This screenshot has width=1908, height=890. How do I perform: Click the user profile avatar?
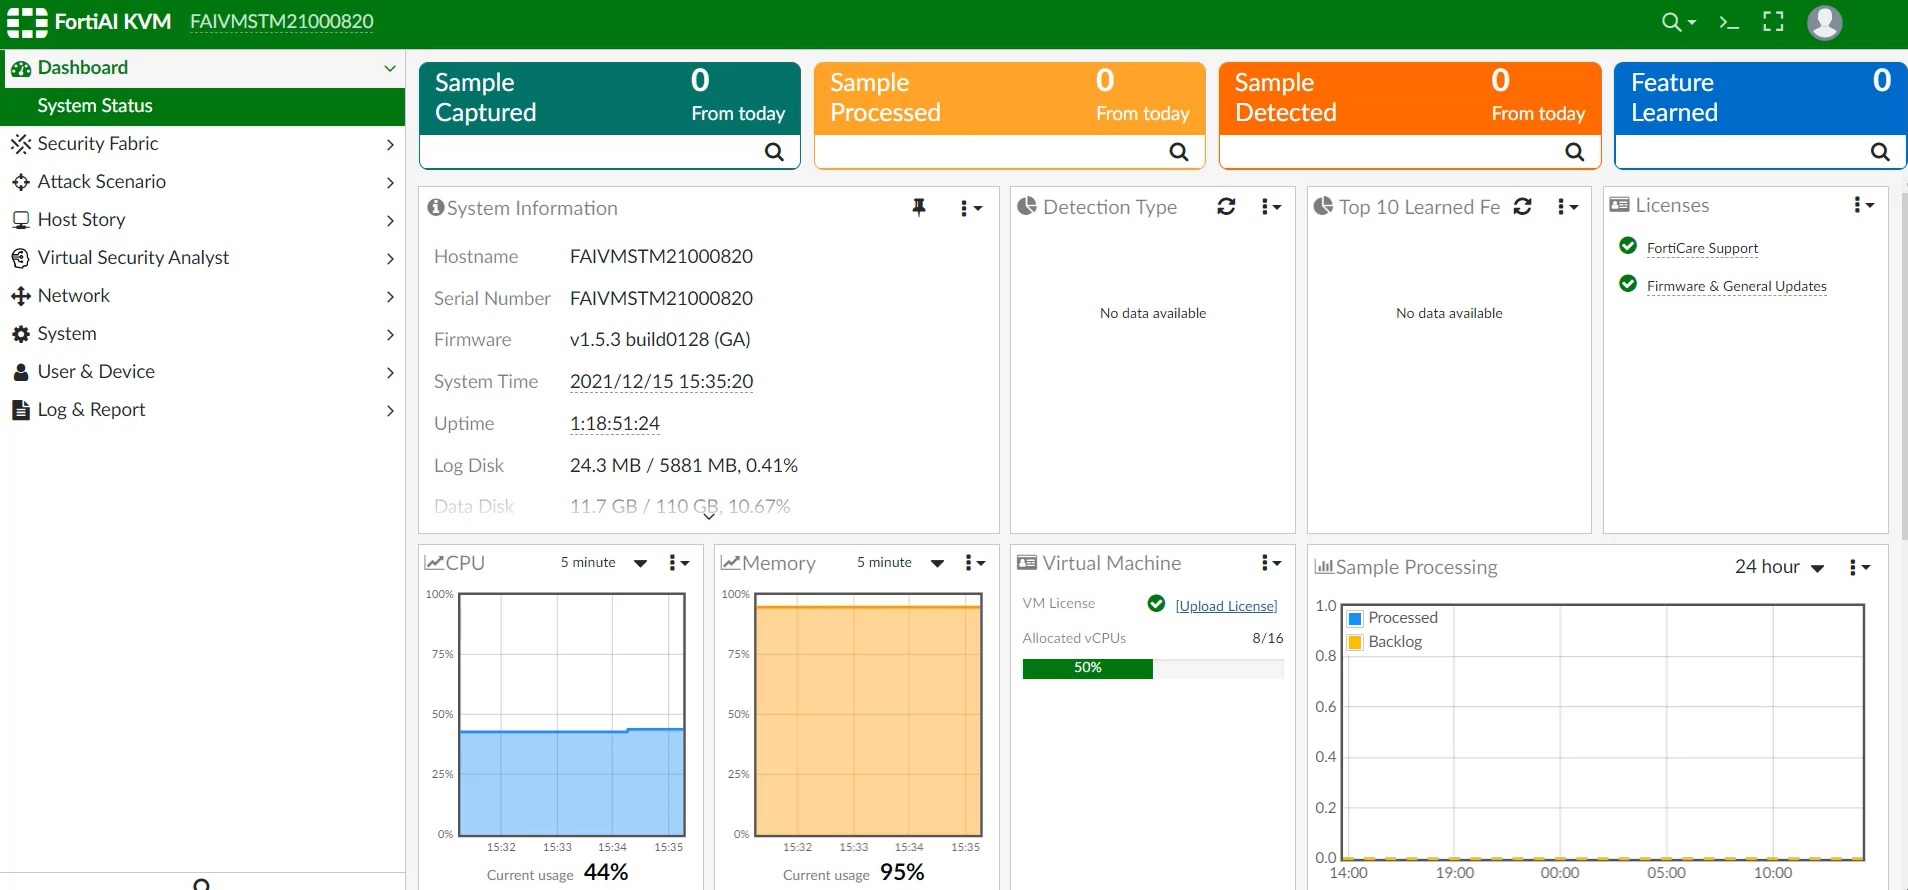click(1824, 22)
